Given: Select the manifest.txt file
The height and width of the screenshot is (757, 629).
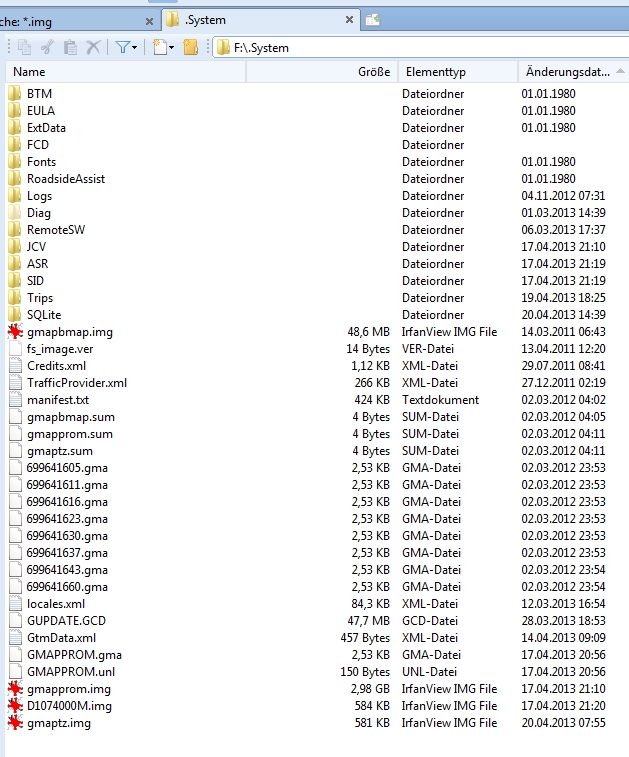Looking at the screenshot, I should pos(58,400).
